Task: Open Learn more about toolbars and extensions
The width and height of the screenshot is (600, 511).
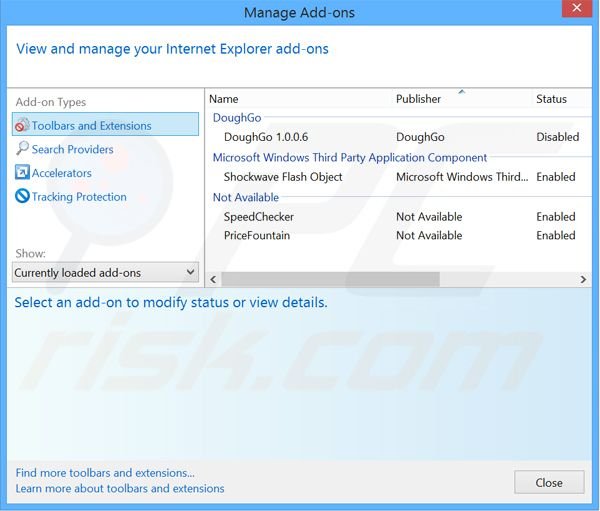Action: coord(120,488)
